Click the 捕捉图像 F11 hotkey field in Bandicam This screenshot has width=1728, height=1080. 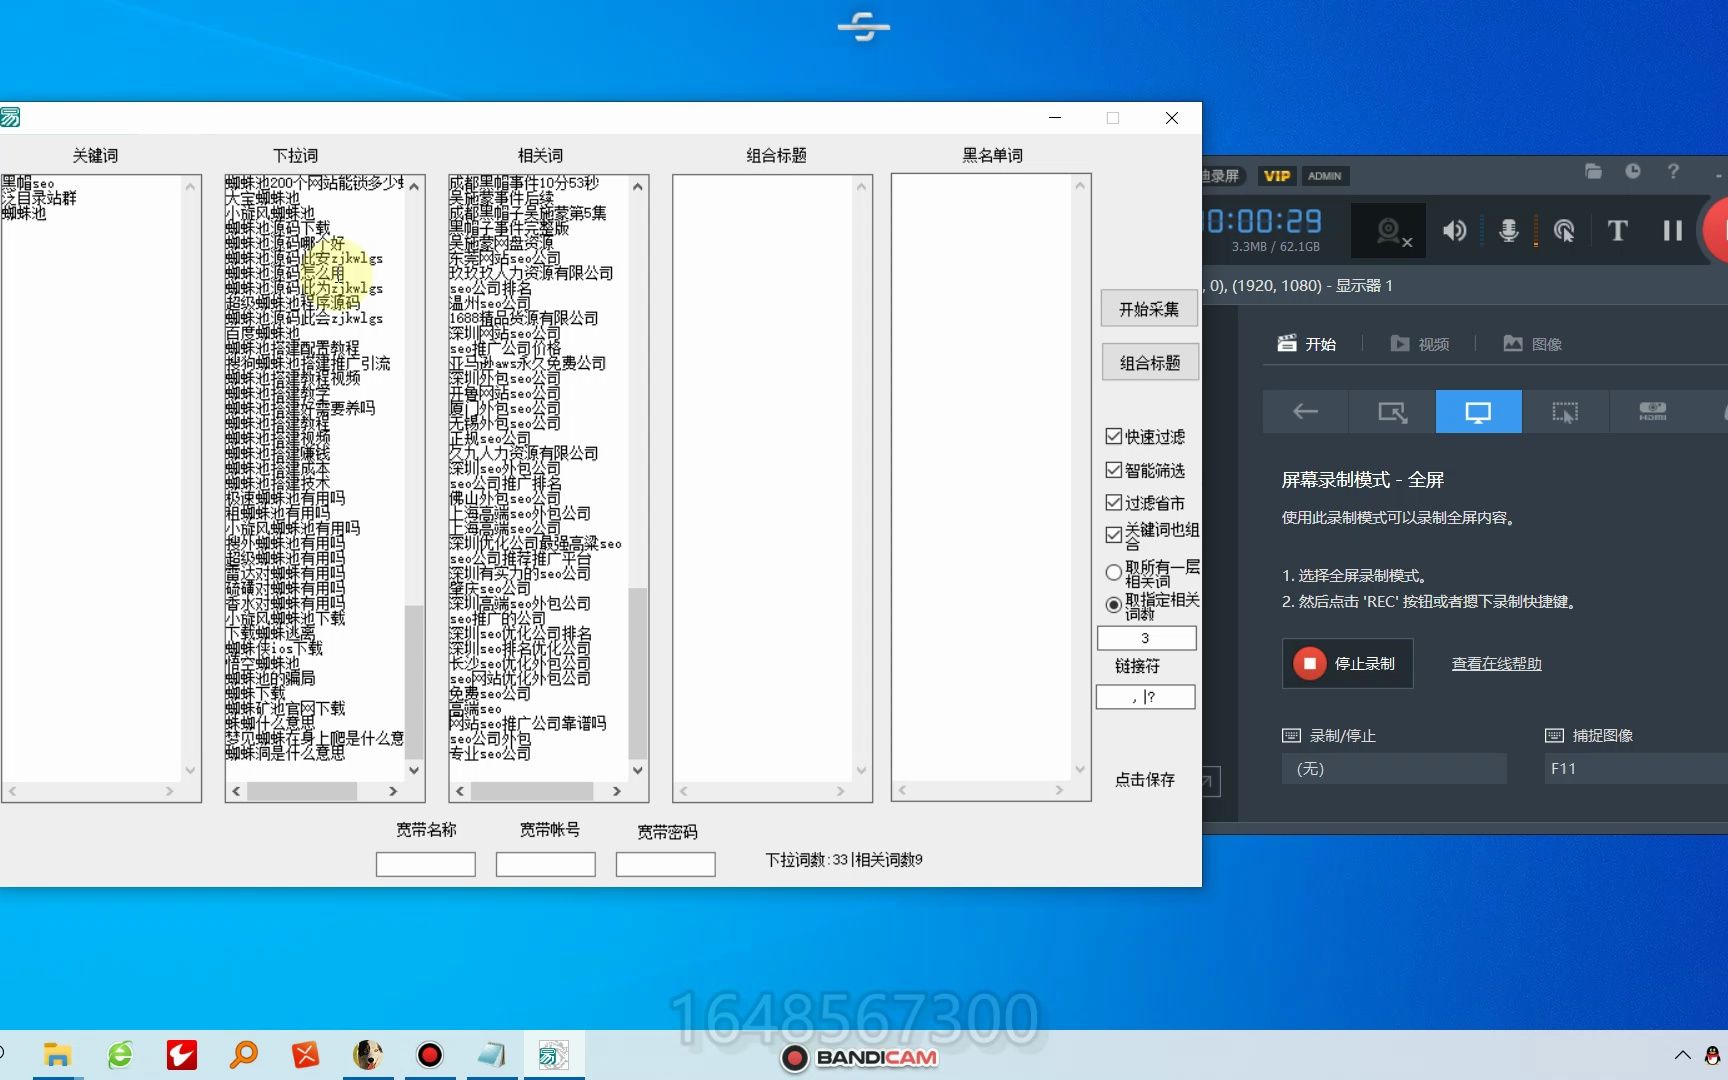click(1636, 769)
